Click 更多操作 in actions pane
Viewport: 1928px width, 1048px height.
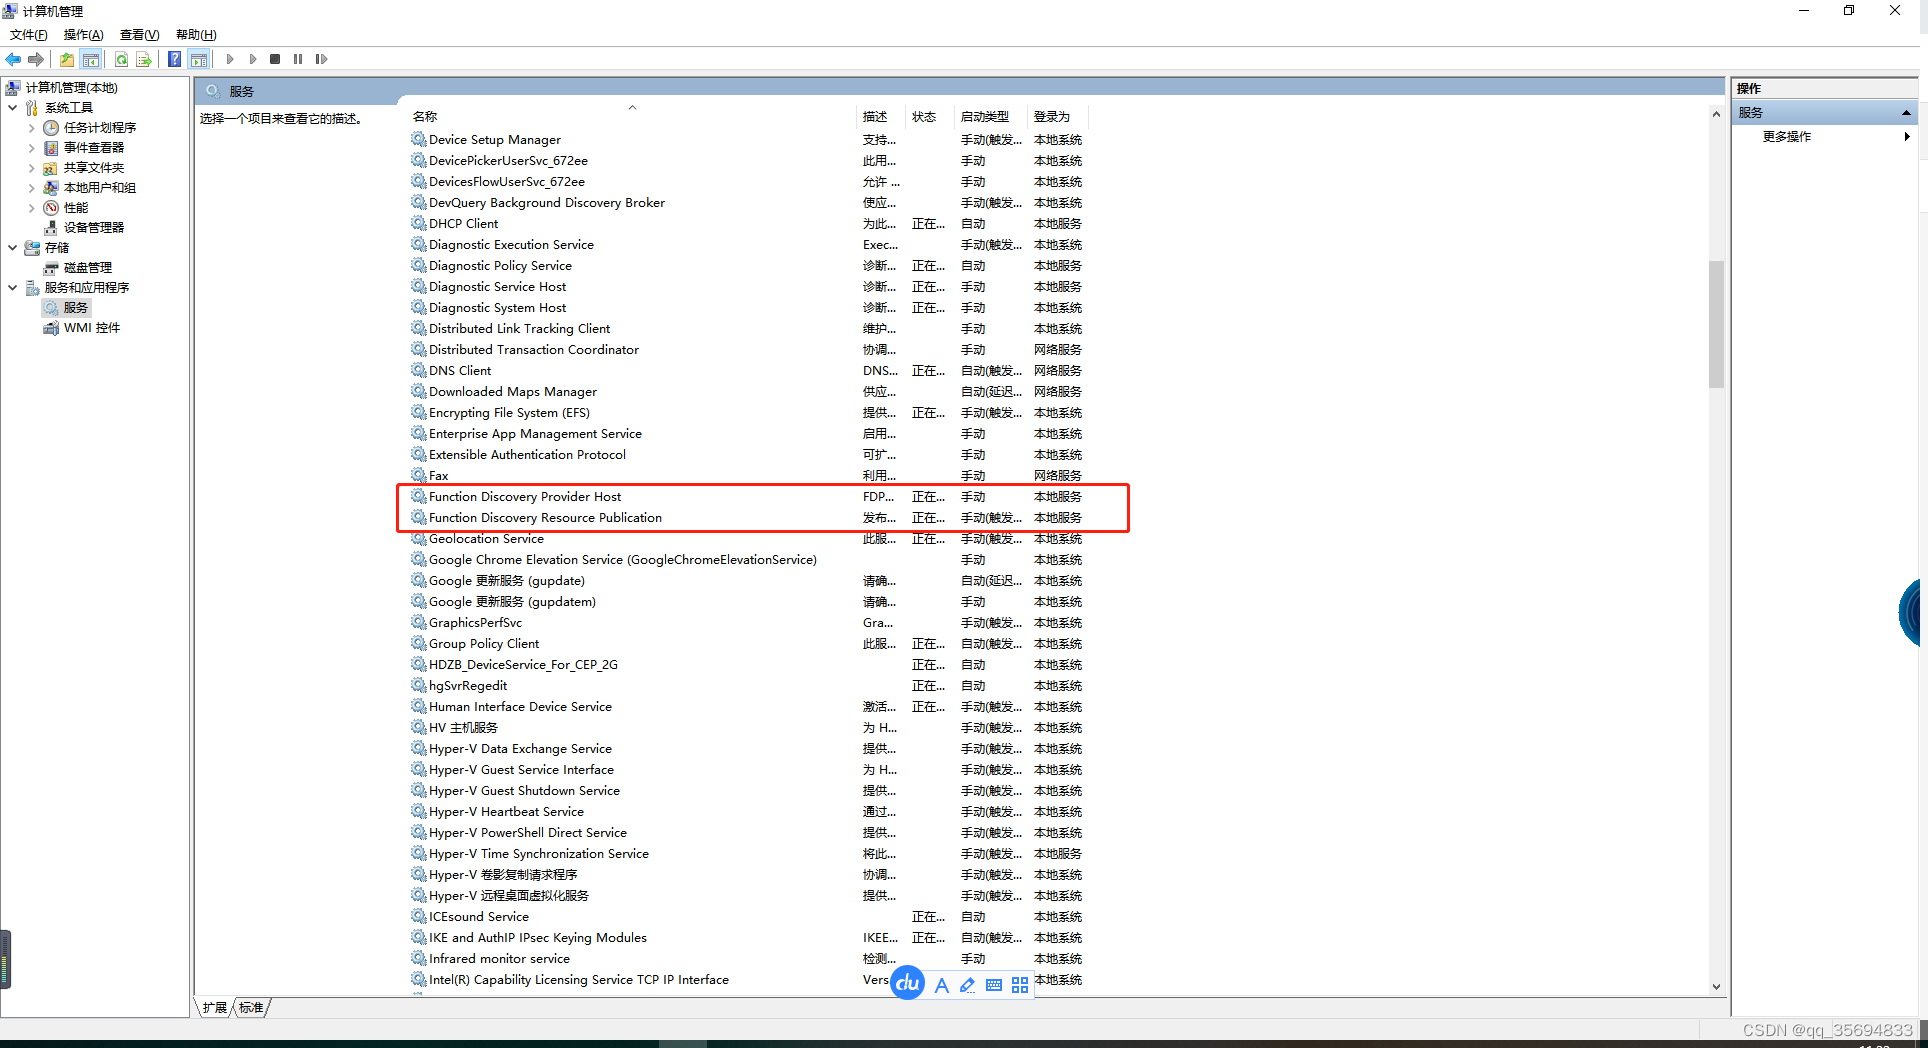tap(1787, 137)
